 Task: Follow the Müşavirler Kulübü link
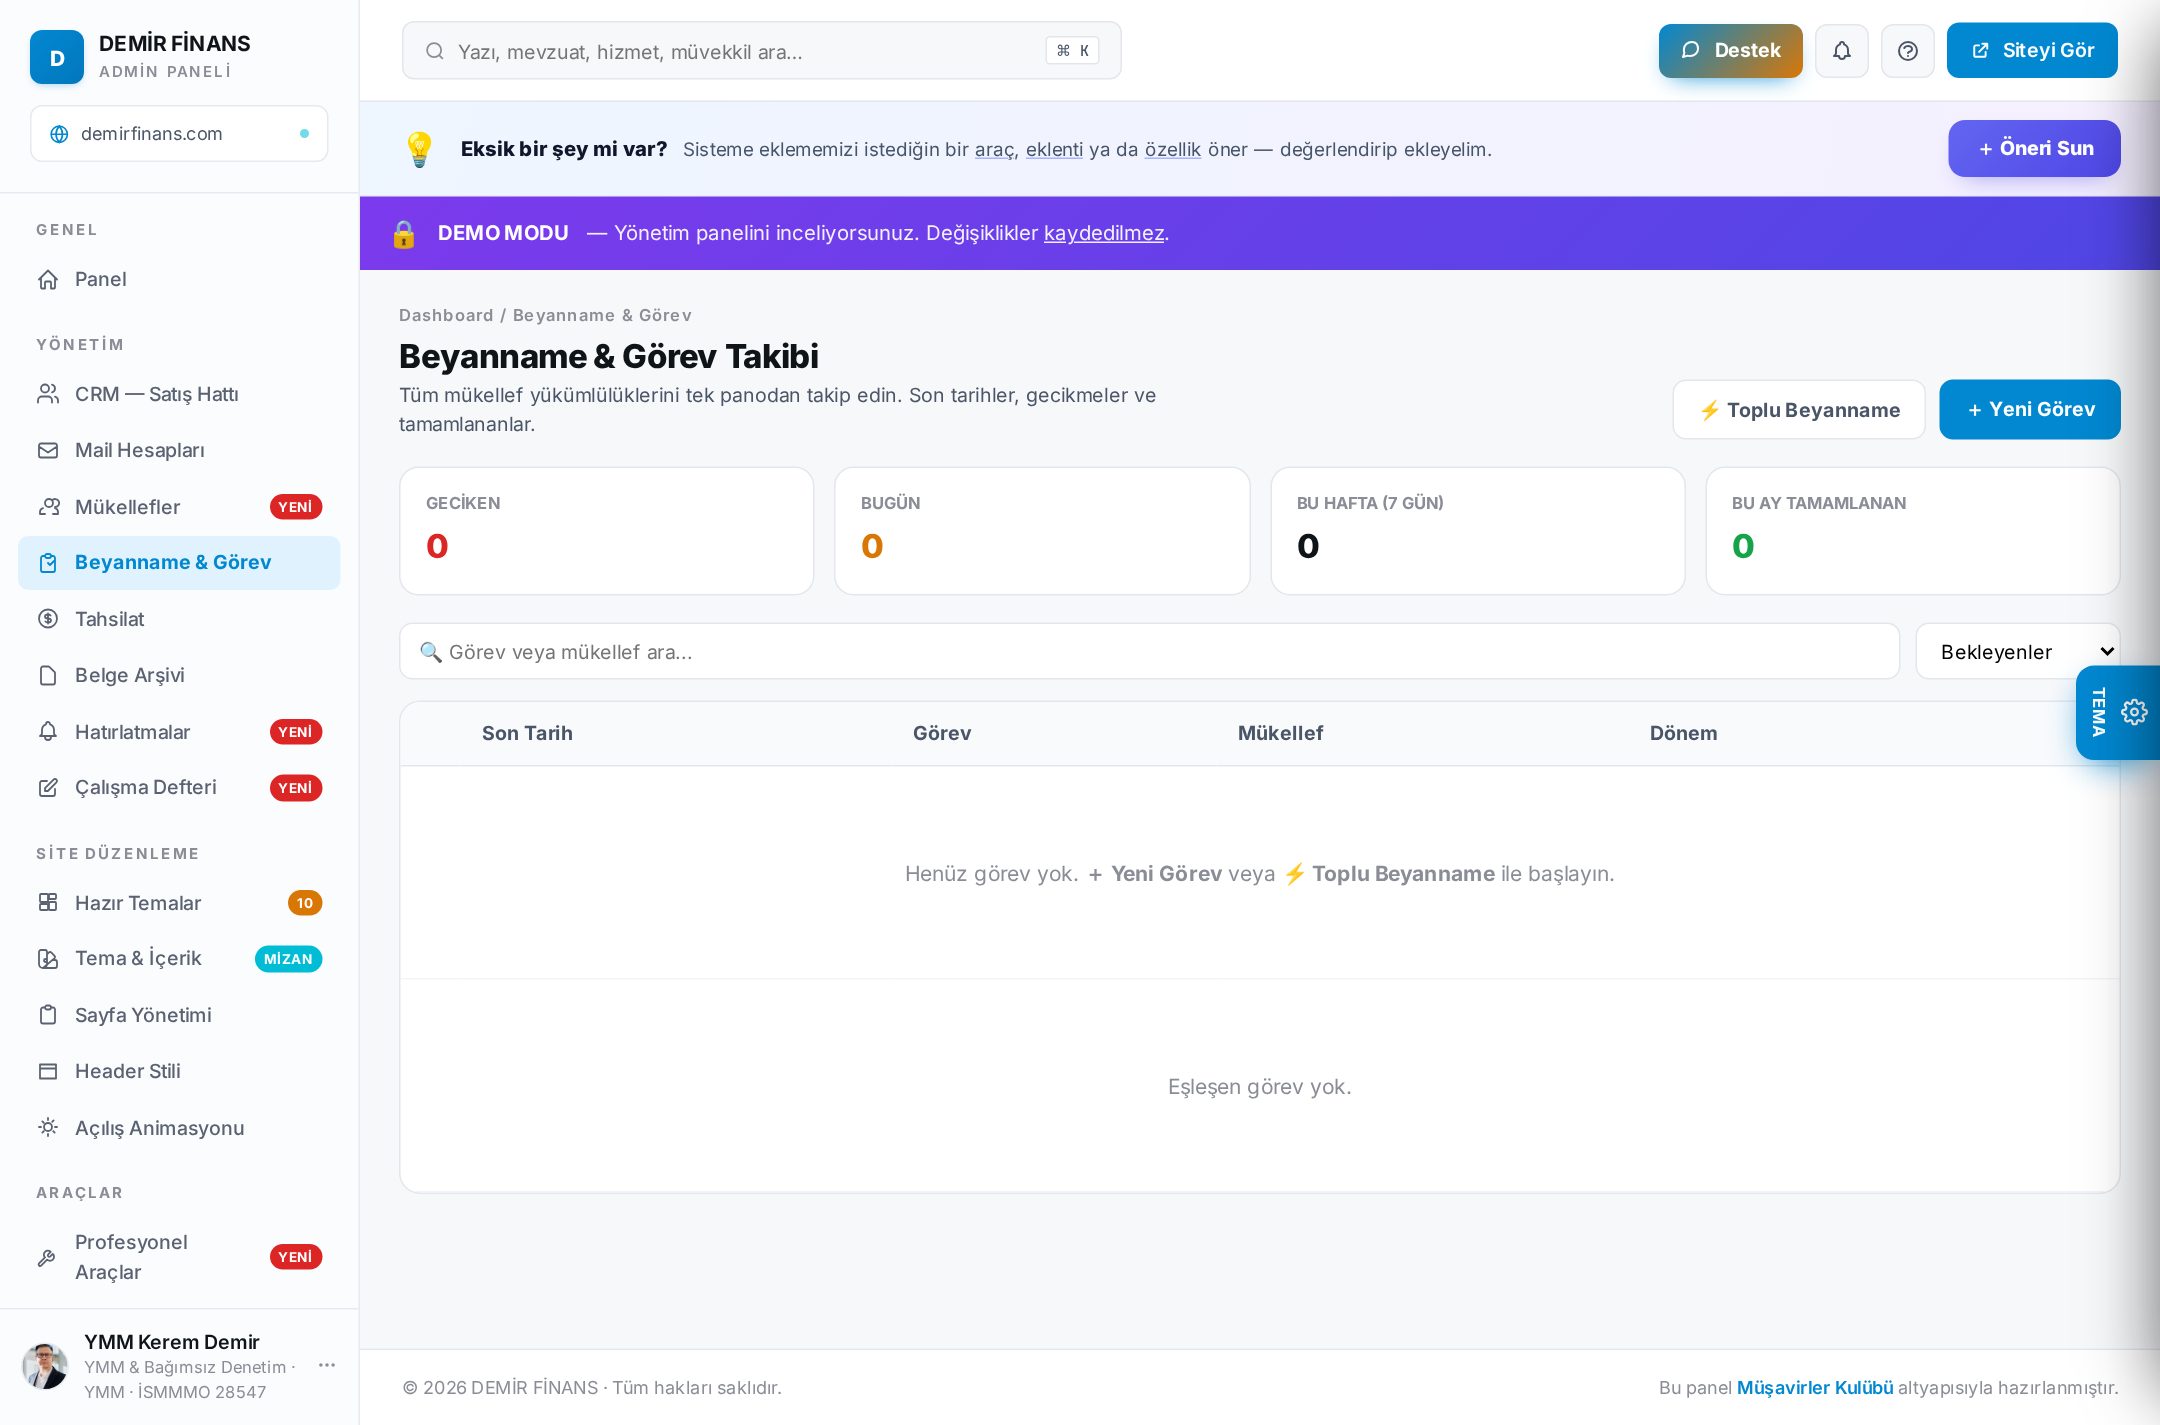click(1814, 1388)
